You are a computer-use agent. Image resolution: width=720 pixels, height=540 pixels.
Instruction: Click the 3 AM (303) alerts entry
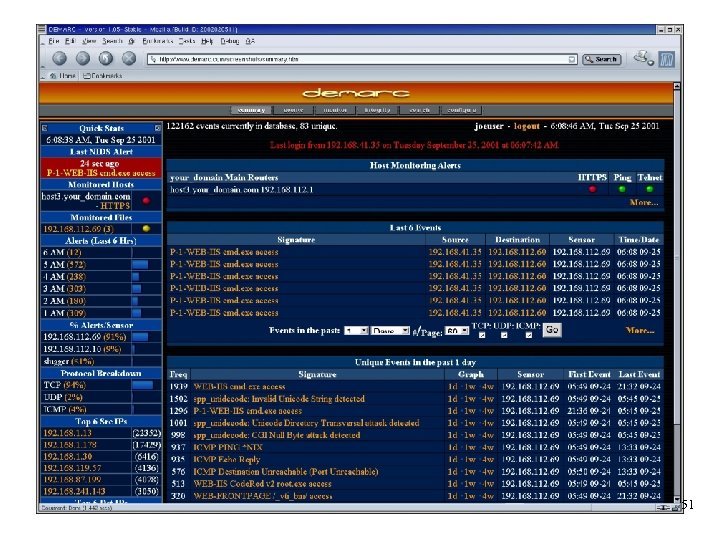point(64,289)
